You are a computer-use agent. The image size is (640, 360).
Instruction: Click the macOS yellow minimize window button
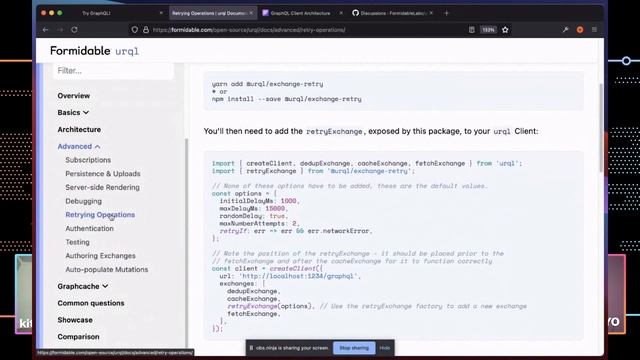(51, 13)
